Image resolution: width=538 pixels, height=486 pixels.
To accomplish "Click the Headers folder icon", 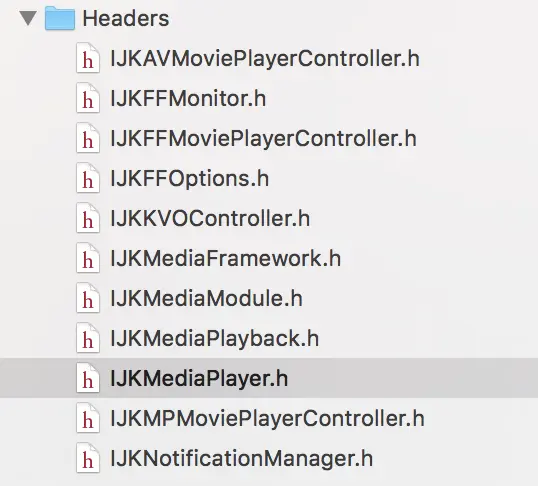I will tap(60, 18).
